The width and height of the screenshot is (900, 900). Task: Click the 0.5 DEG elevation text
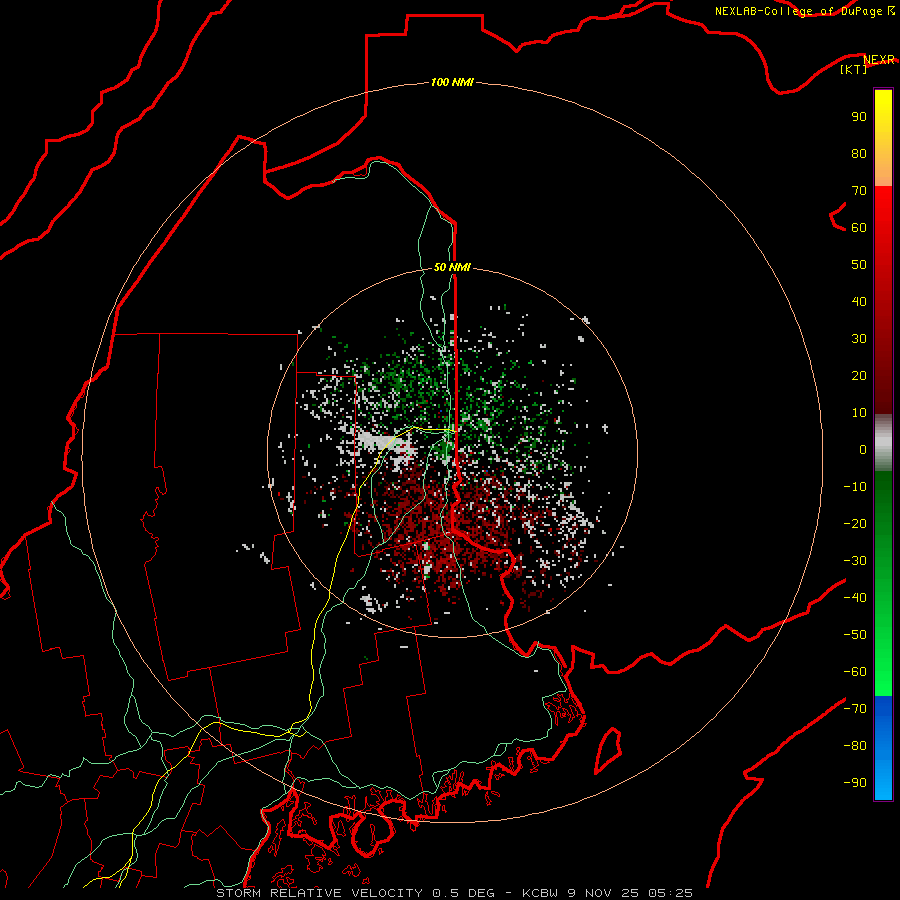click(462, 893)
